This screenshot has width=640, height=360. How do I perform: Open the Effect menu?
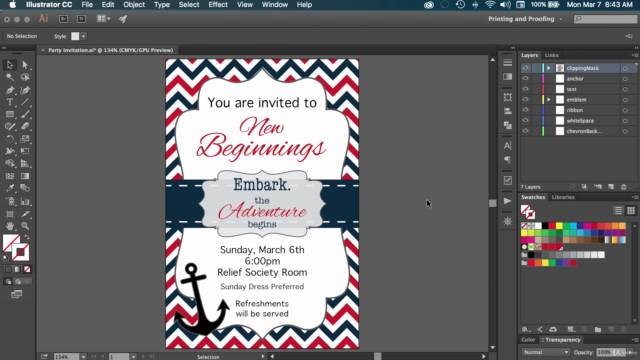click(218, 5)
